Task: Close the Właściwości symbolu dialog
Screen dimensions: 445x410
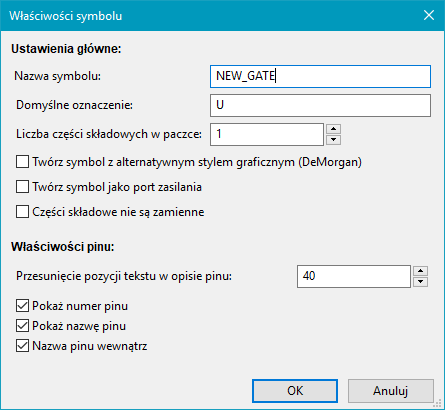Action: 429,15
